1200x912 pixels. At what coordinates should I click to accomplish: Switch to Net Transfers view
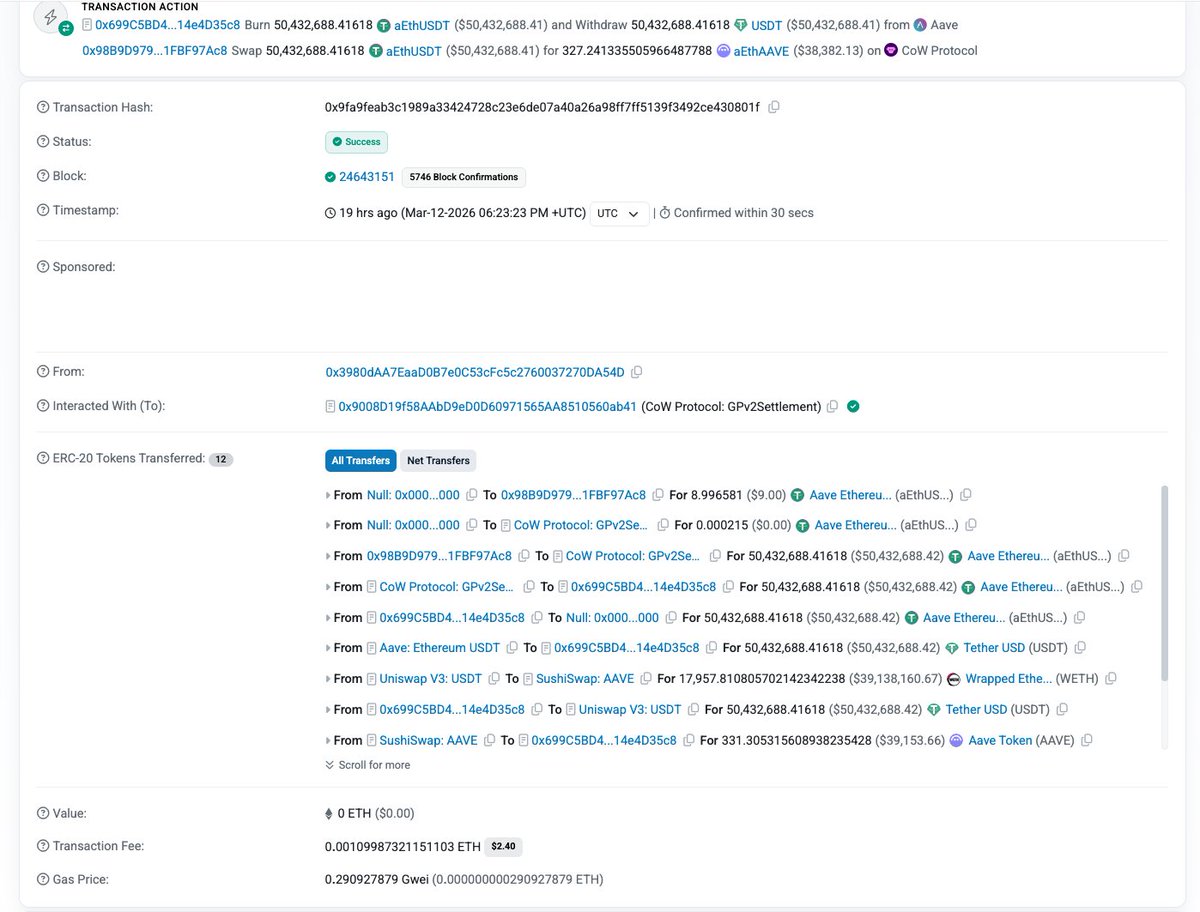(438, 460)
